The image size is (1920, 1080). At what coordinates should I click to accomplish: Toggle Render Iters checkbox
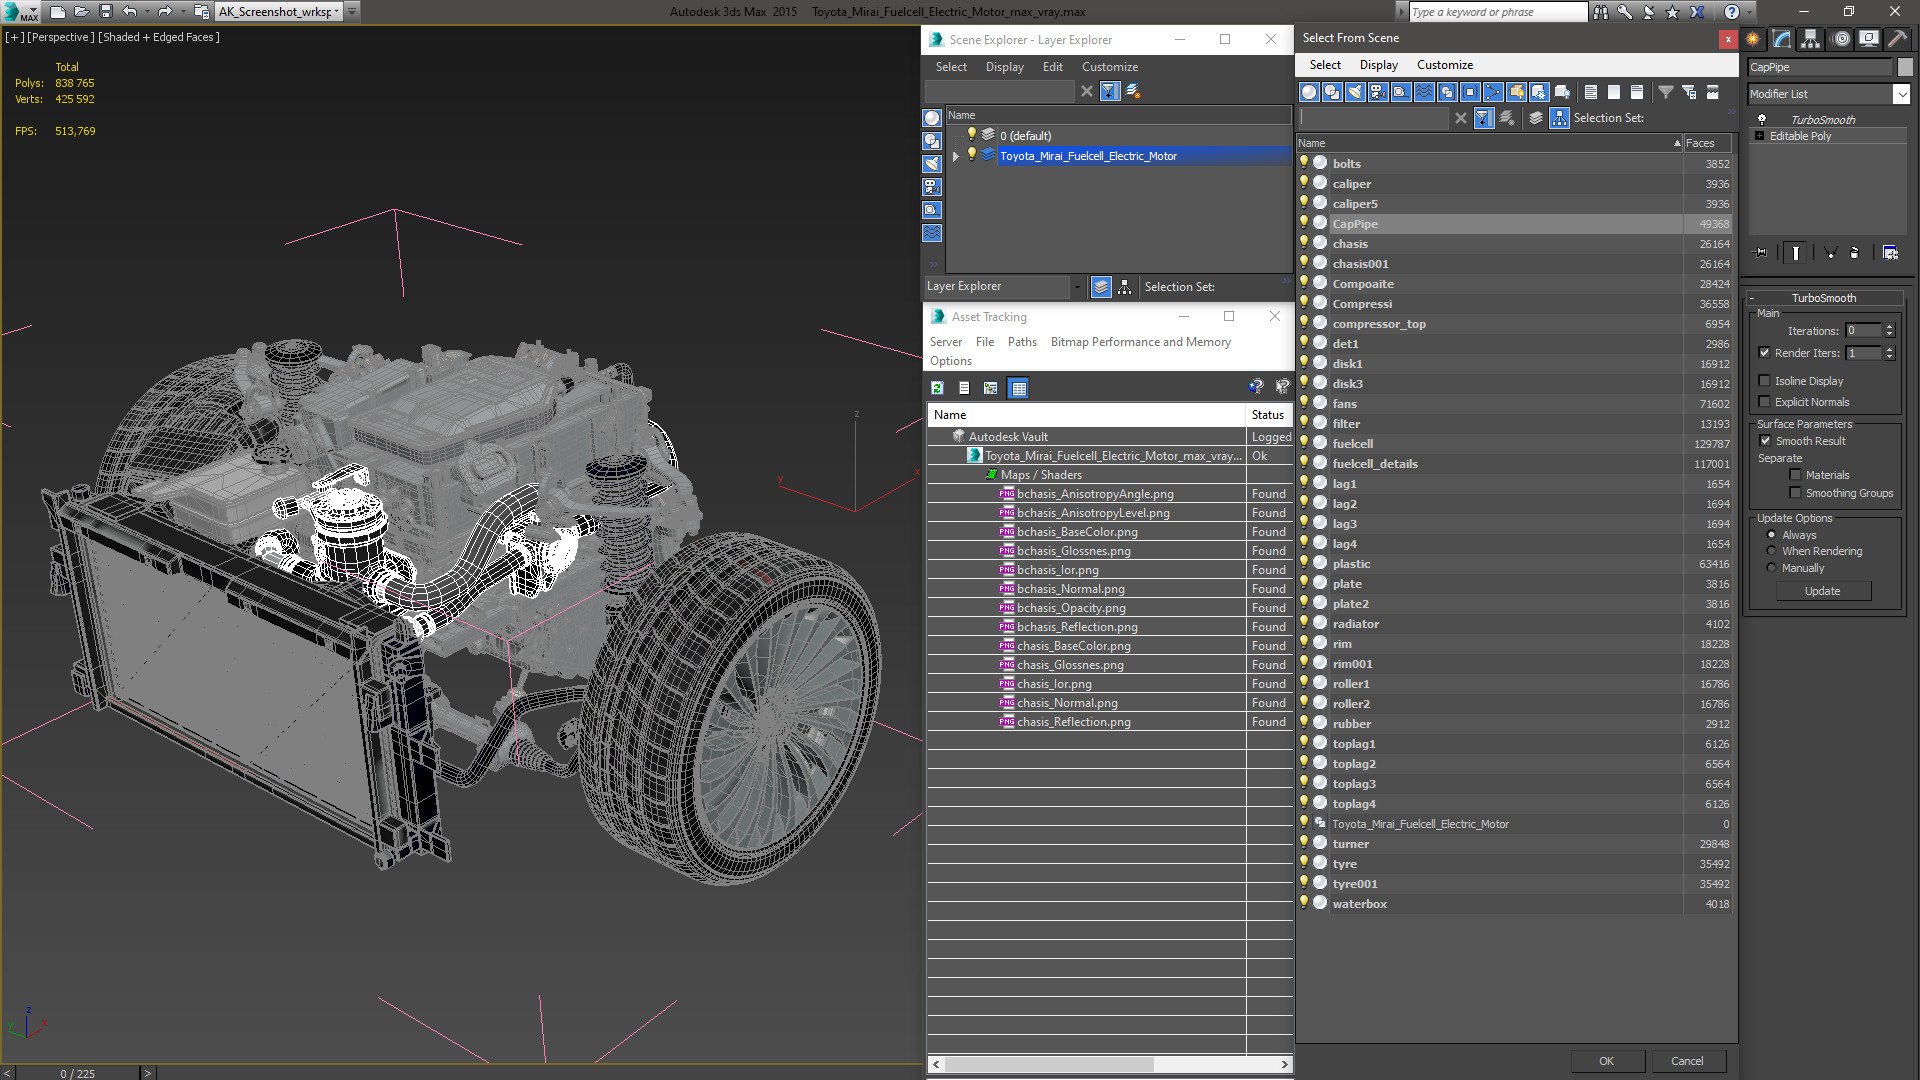point(1764,353)
